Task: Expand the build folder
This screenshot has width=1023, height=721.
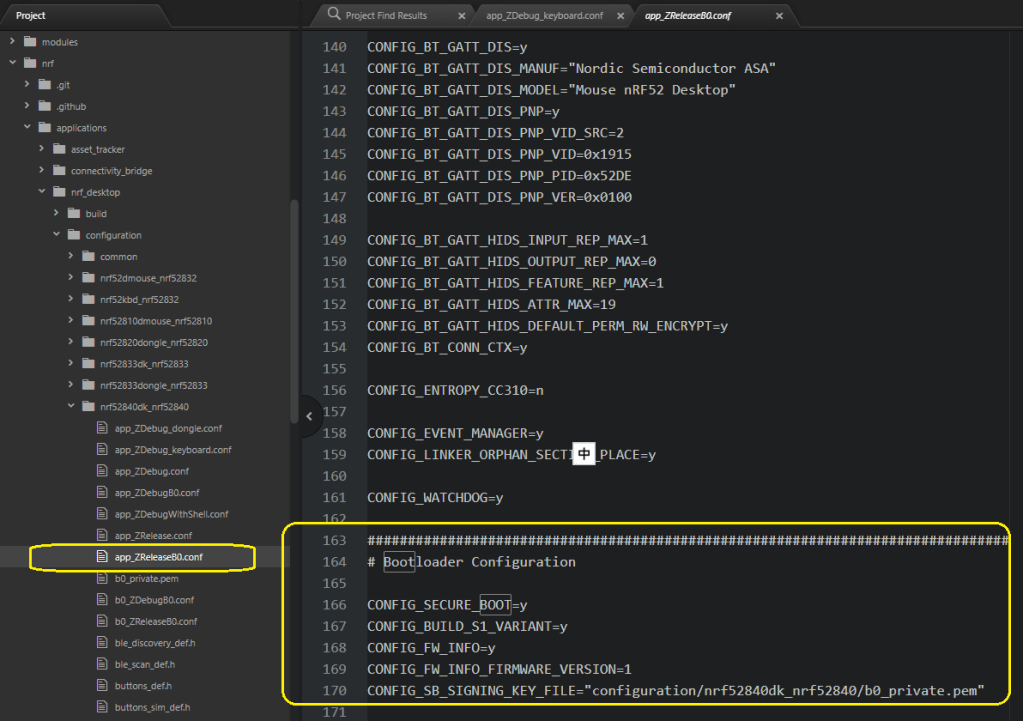Action: 57,214
